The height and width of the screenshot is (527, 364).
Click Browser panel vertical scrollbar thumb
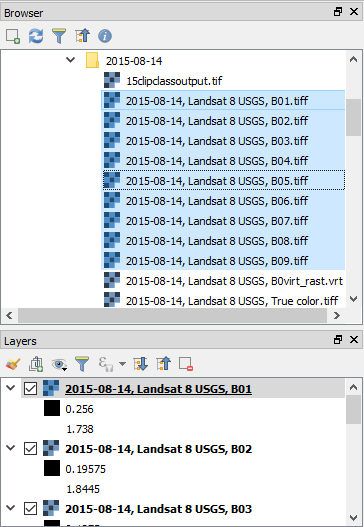[x=354, y=117]
